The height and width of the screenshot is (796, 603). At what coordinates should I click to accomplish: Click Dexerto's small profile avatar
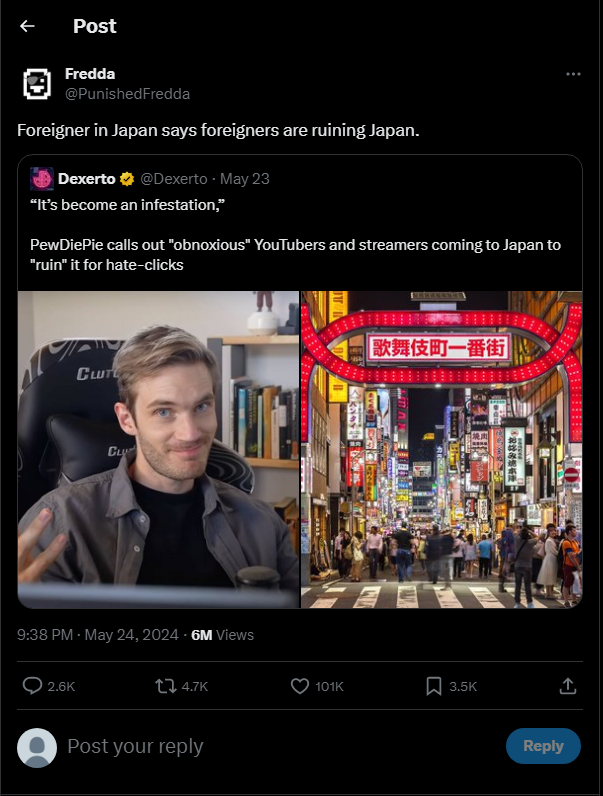coord(42,179)
